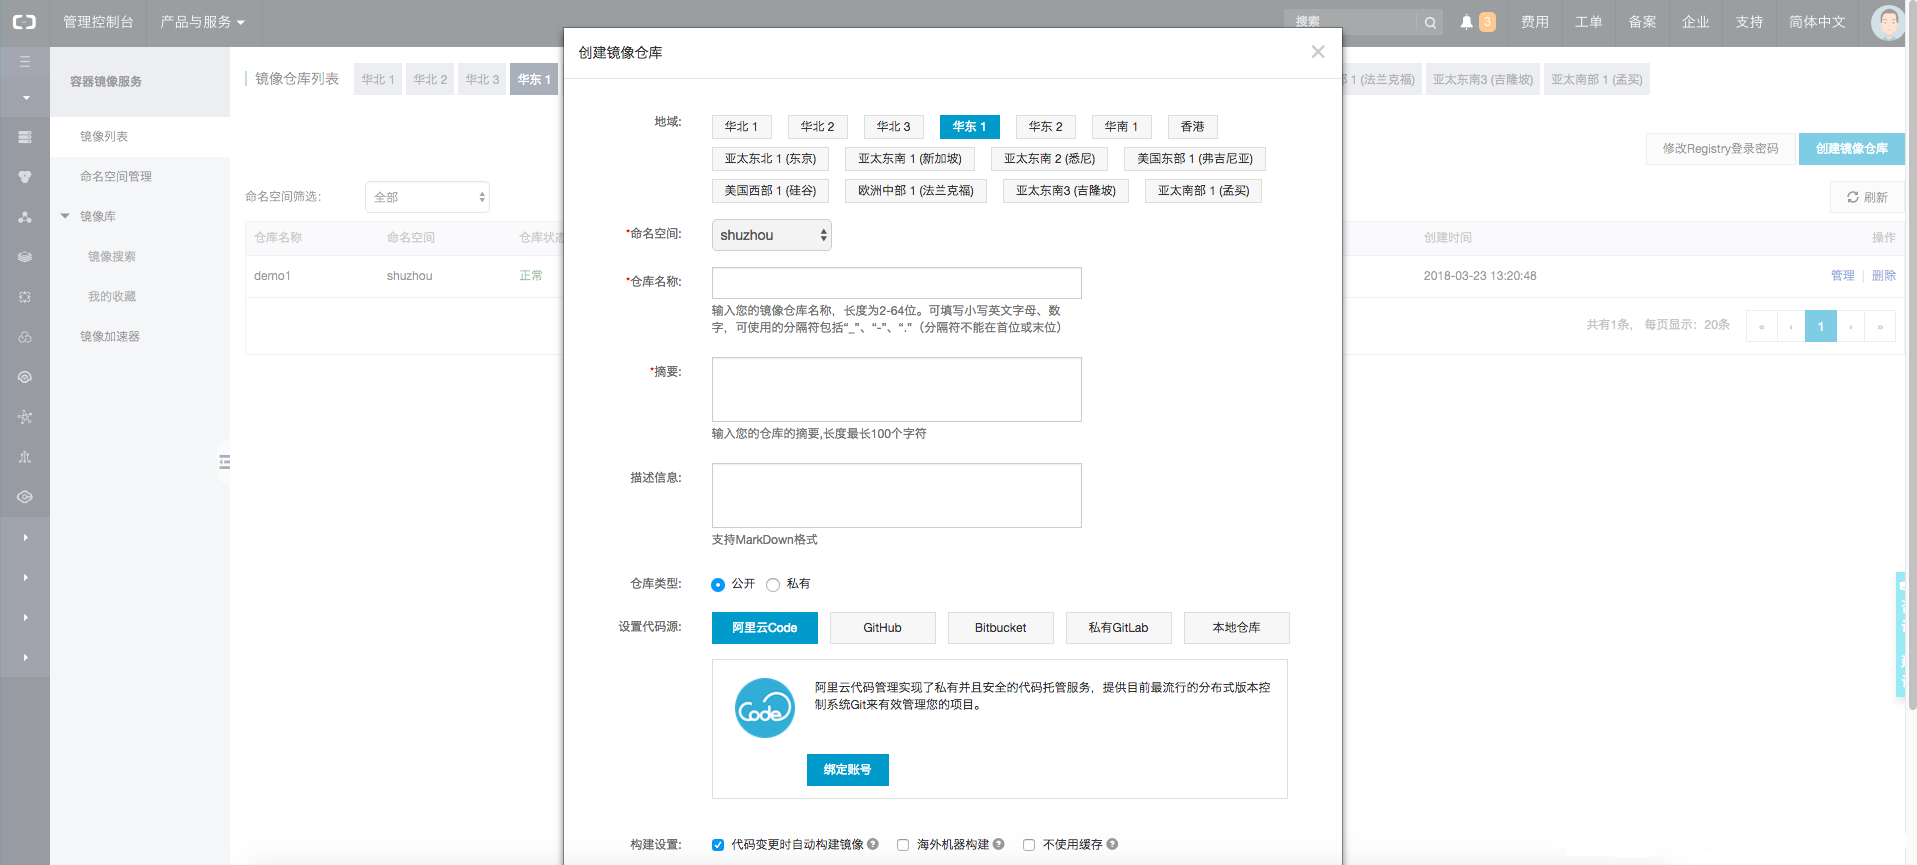Screen dimensions: 1917x865
Task: Open the 产品与服务 dropdown menu
Action: coord(202,22)
